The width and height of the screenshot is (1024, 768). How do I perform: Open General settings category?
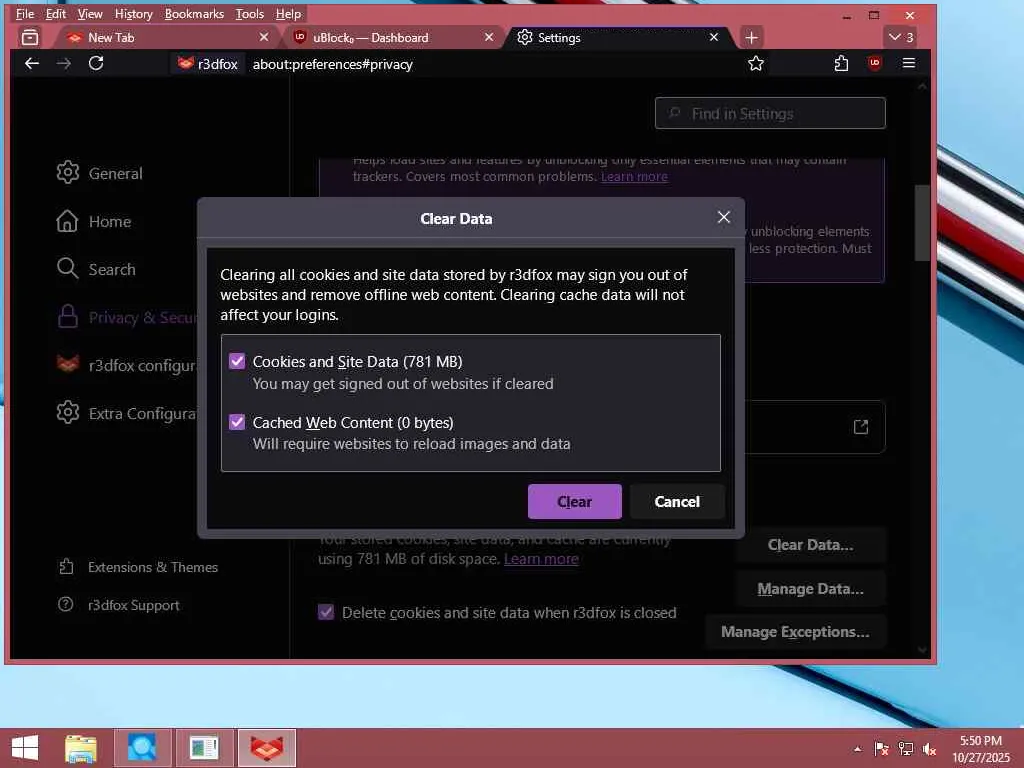(99, 173)
